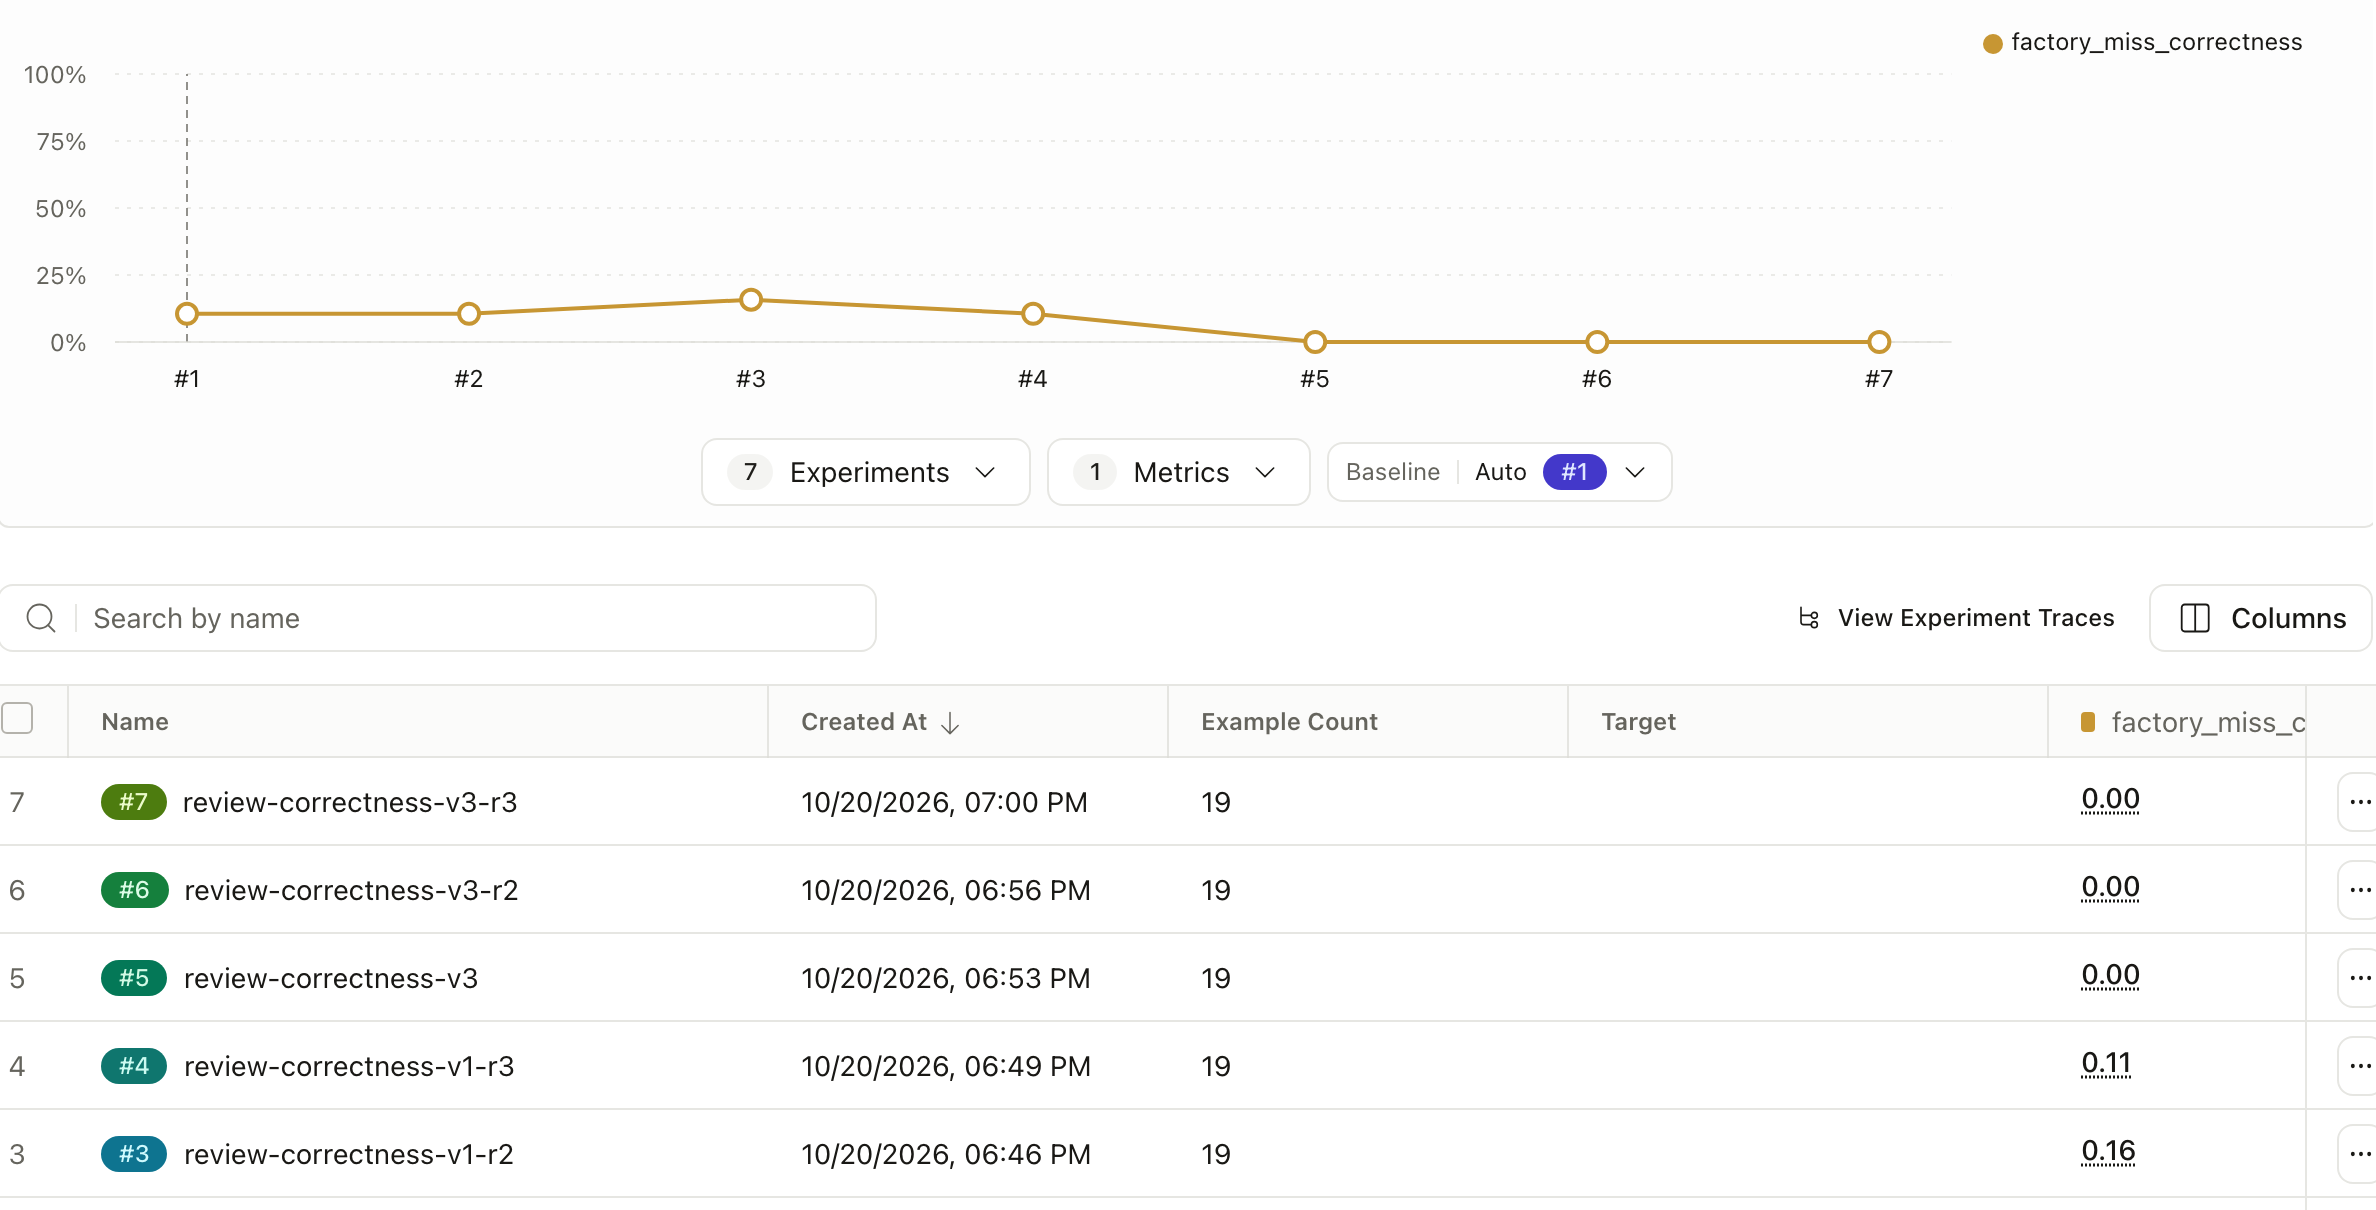Open the Baseline Auto #1 dropdown
The width and height of the screenshot is (2376, 1210).
(x=1499, y=472)
